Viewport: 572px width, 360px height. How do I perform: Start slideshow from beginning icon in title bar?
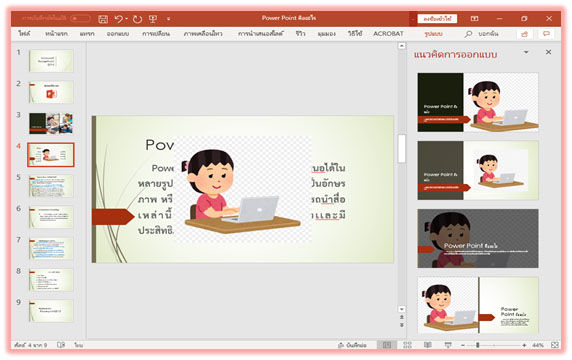[x=153, y=19]
